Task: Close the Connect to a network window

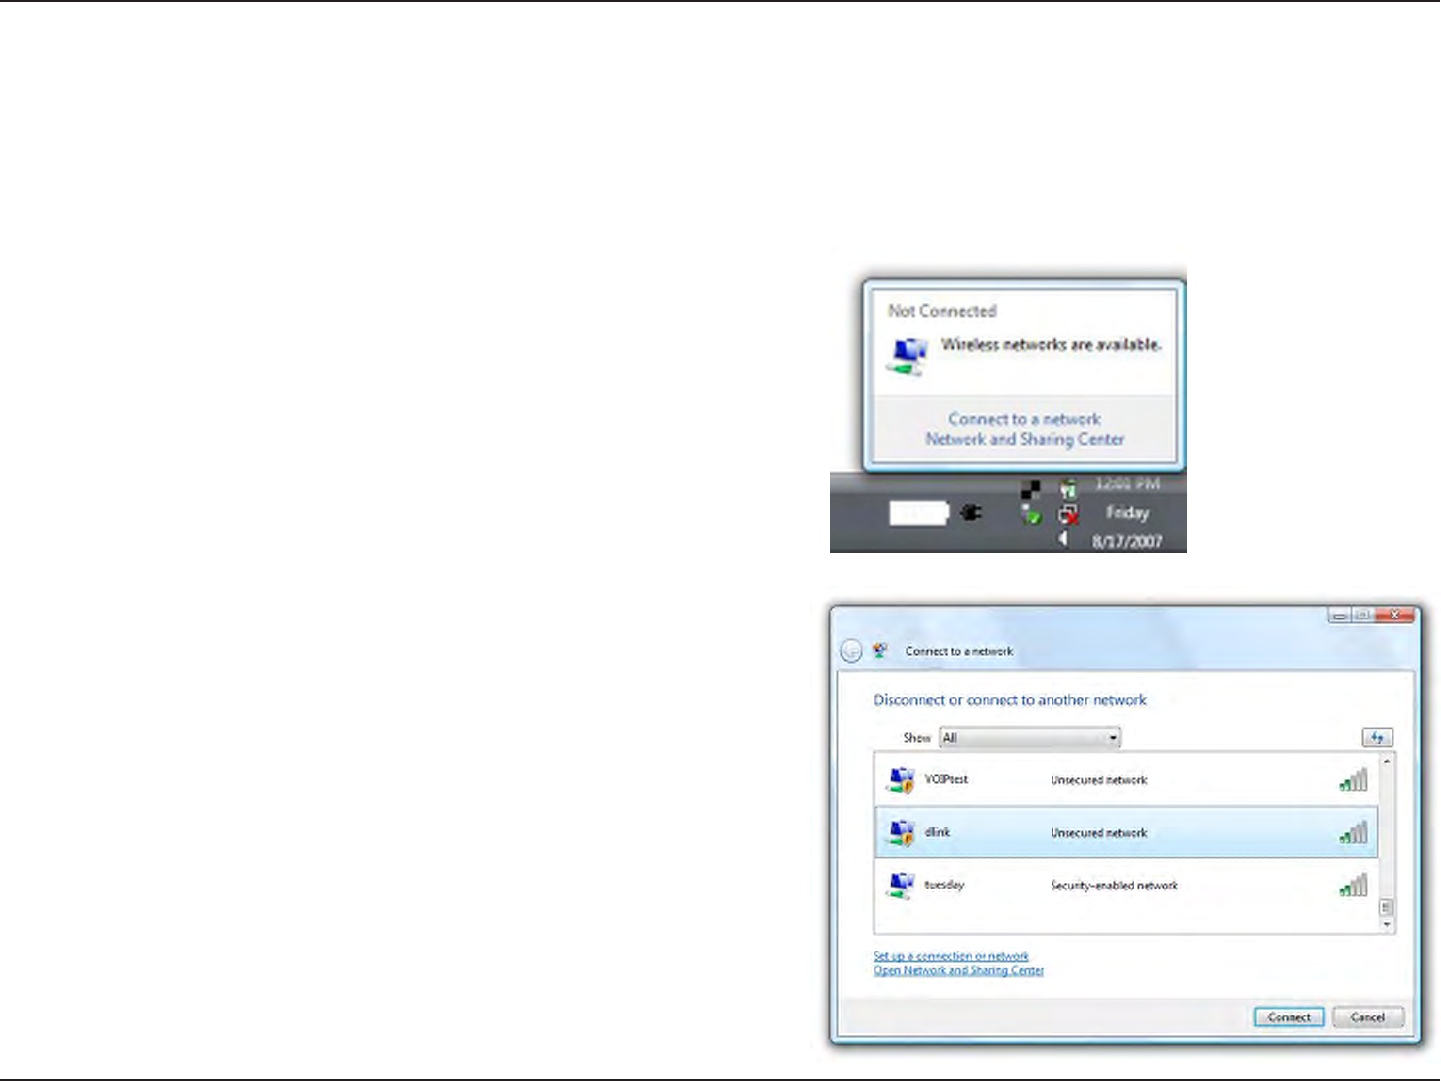Action: pyautogui.click(x=1395, y=615)
